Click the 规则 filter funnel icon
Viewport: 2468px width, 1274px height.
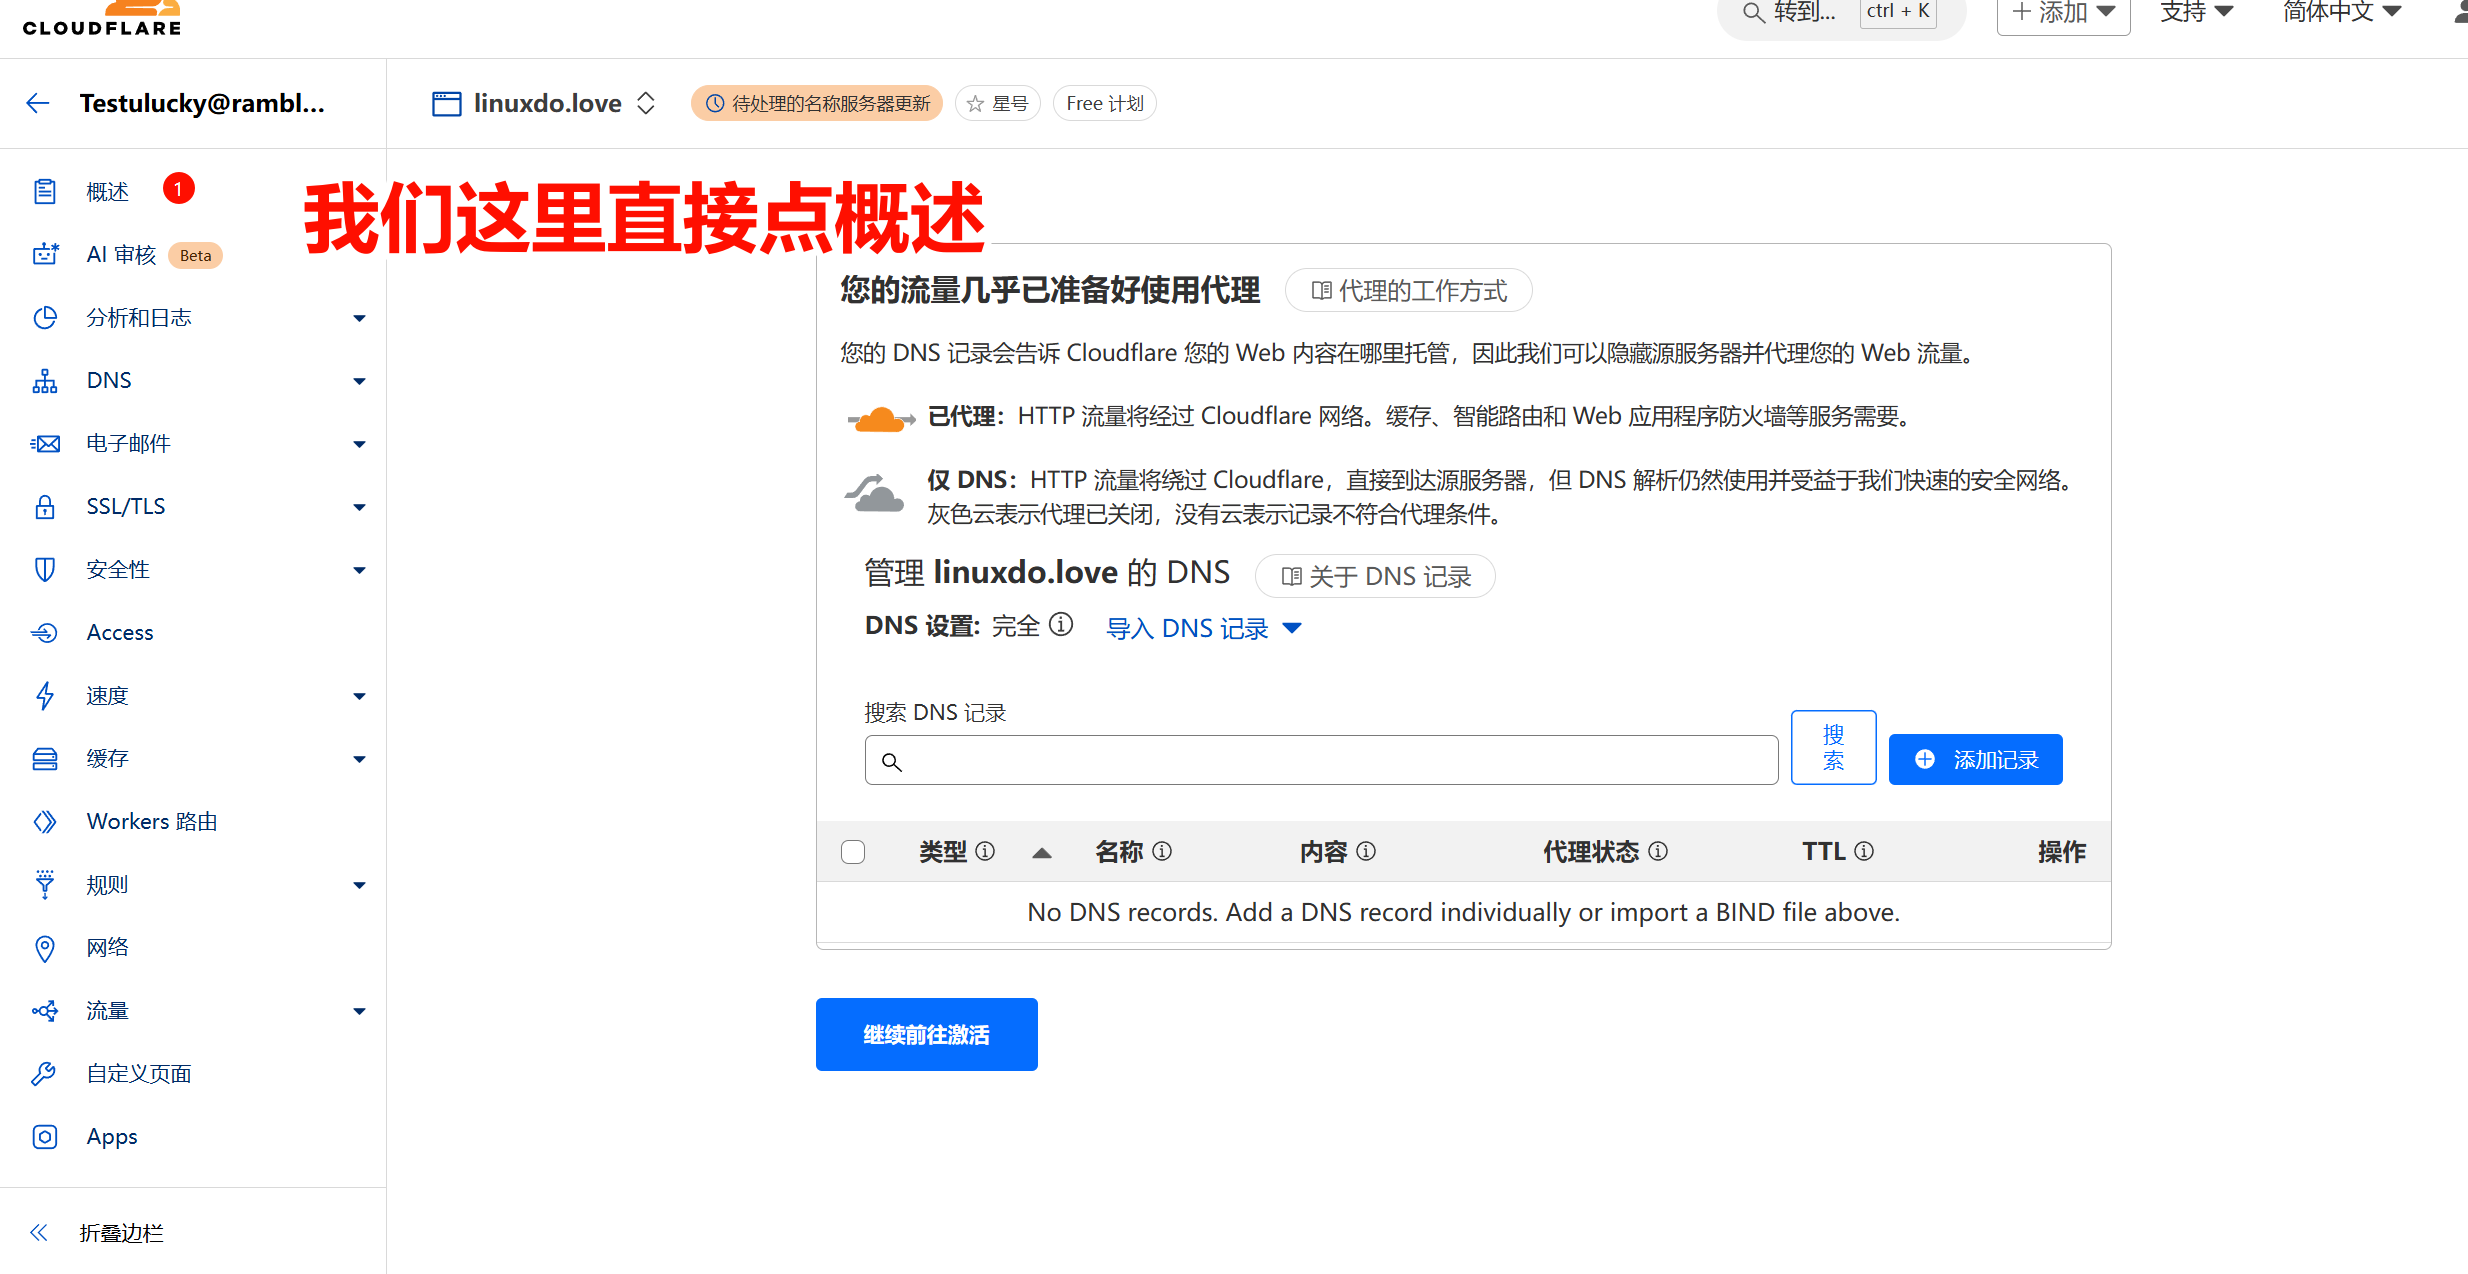45,884
